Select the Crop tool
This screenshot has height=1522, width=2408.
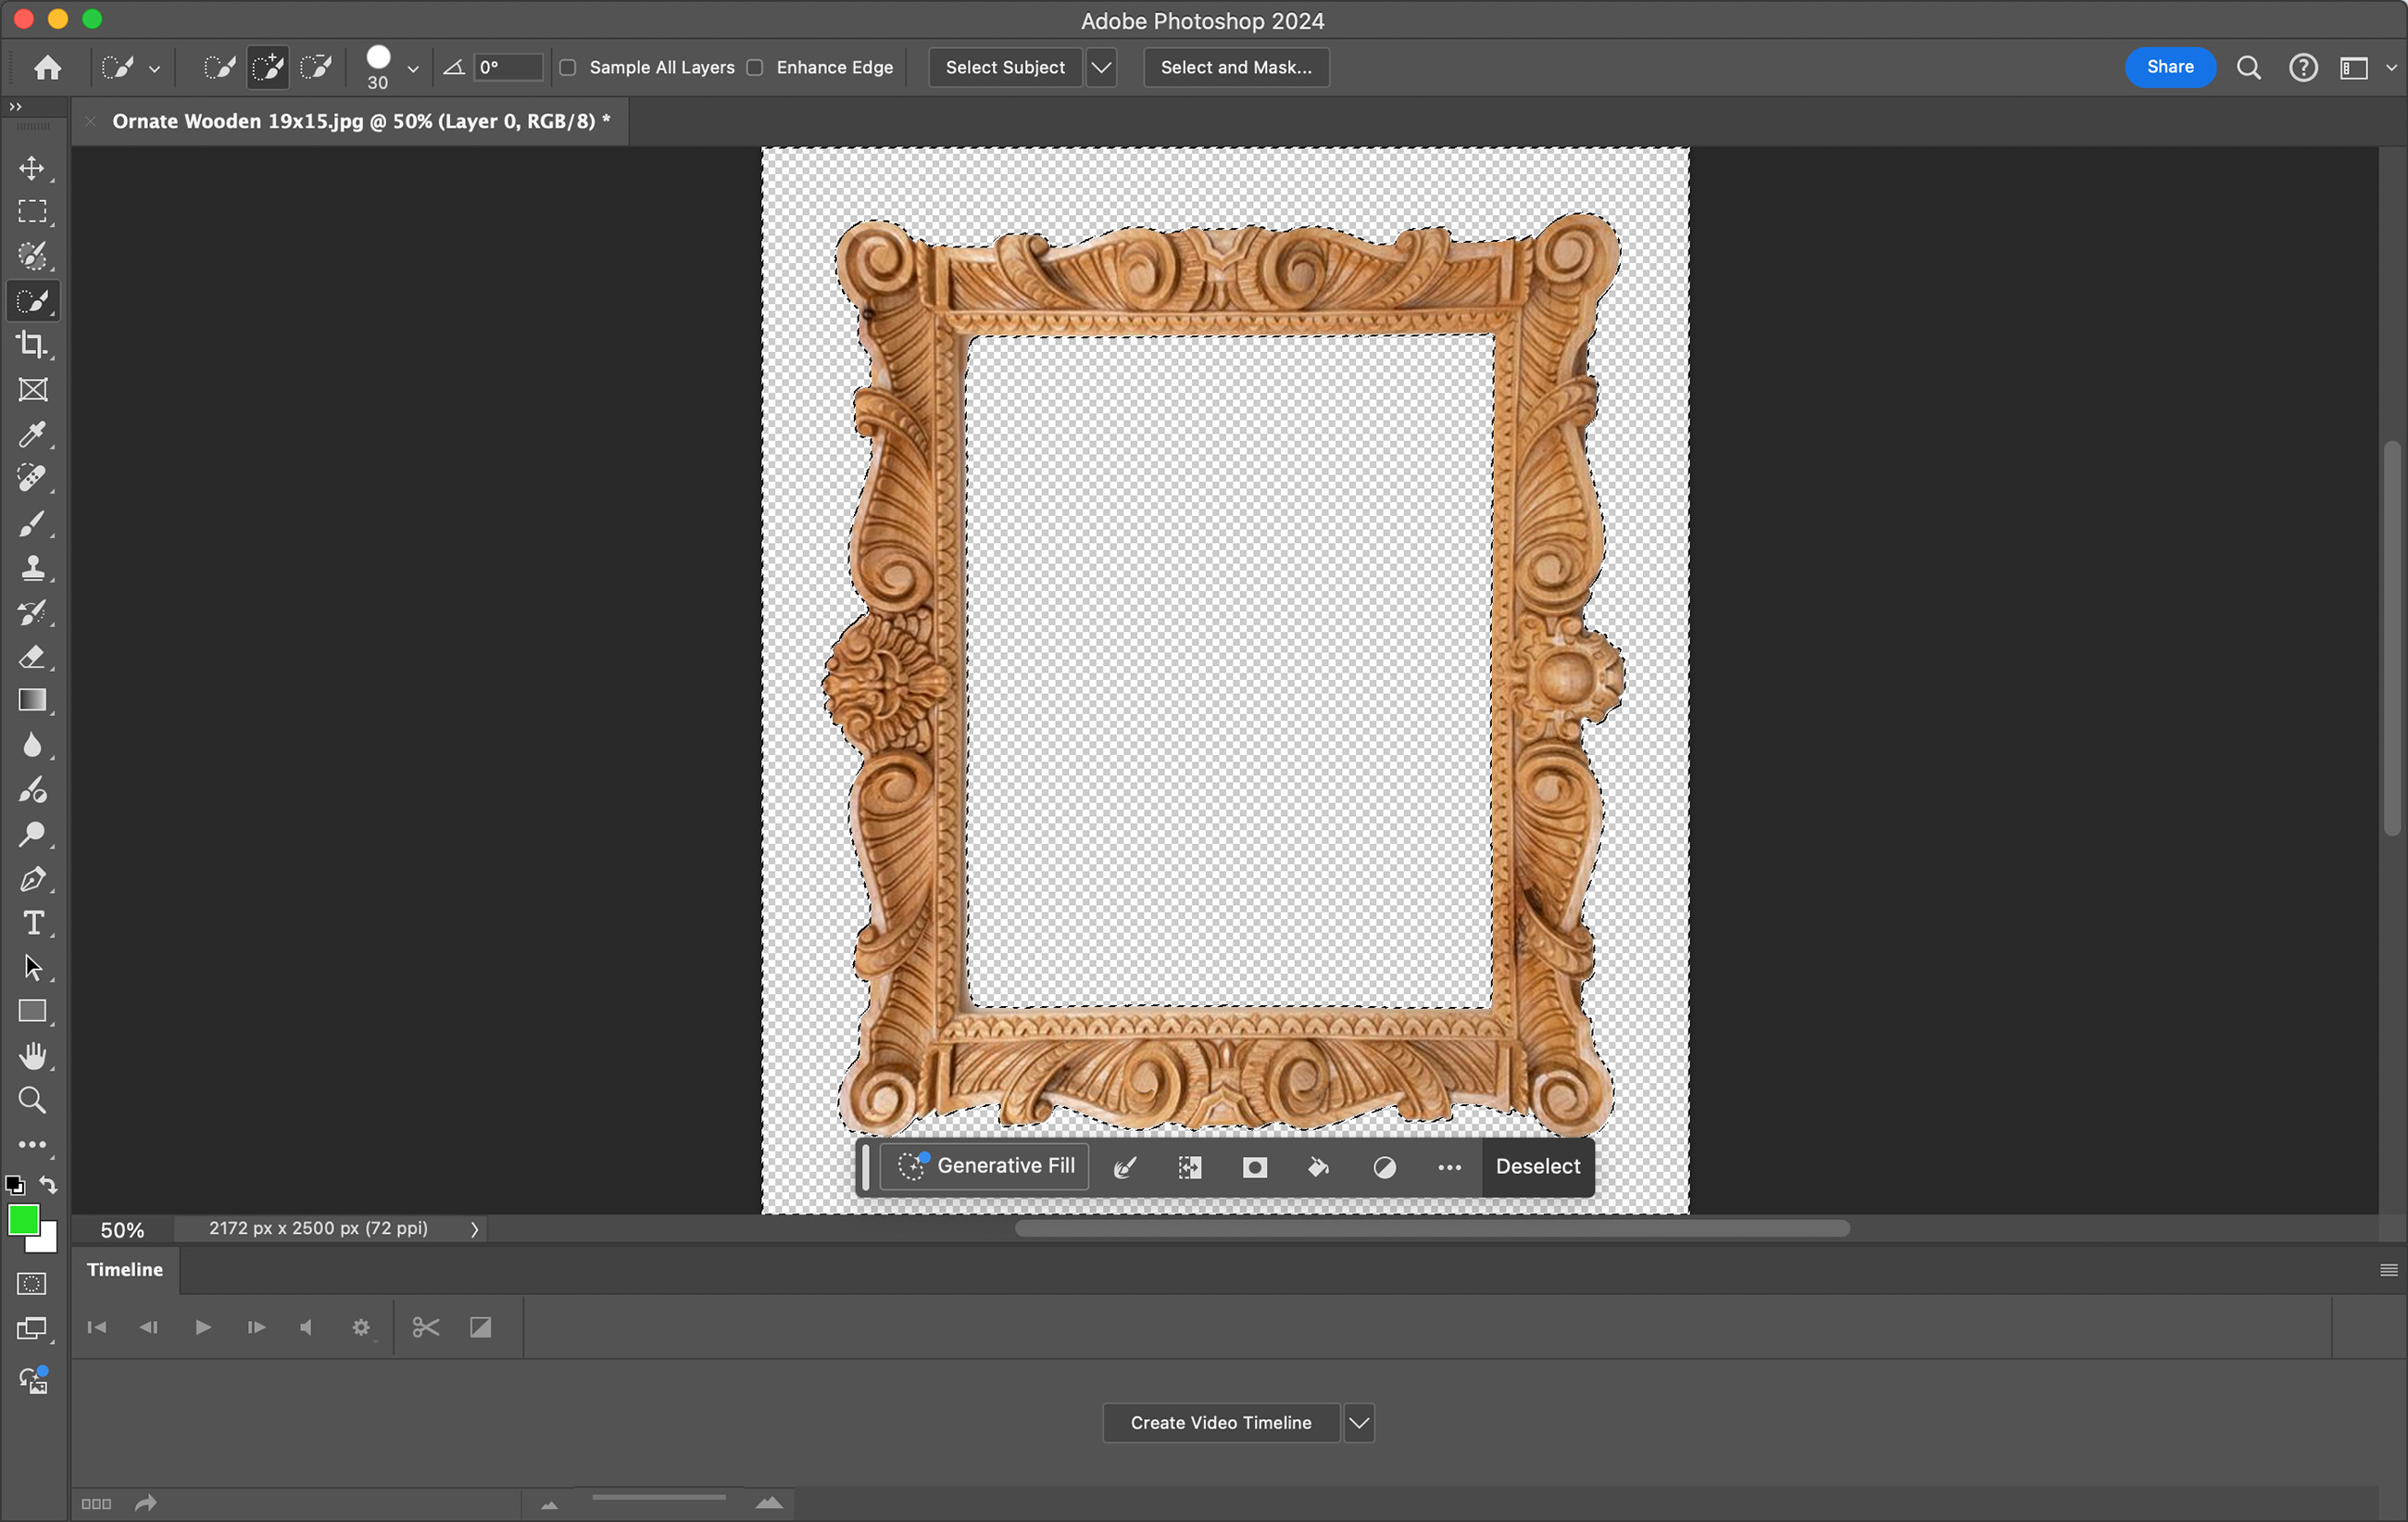(32, 345)
